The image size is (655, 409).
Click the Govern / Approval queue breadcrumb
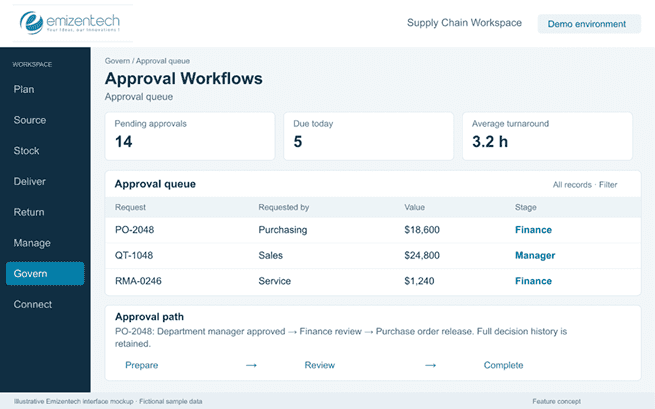(x=147, y=61)
